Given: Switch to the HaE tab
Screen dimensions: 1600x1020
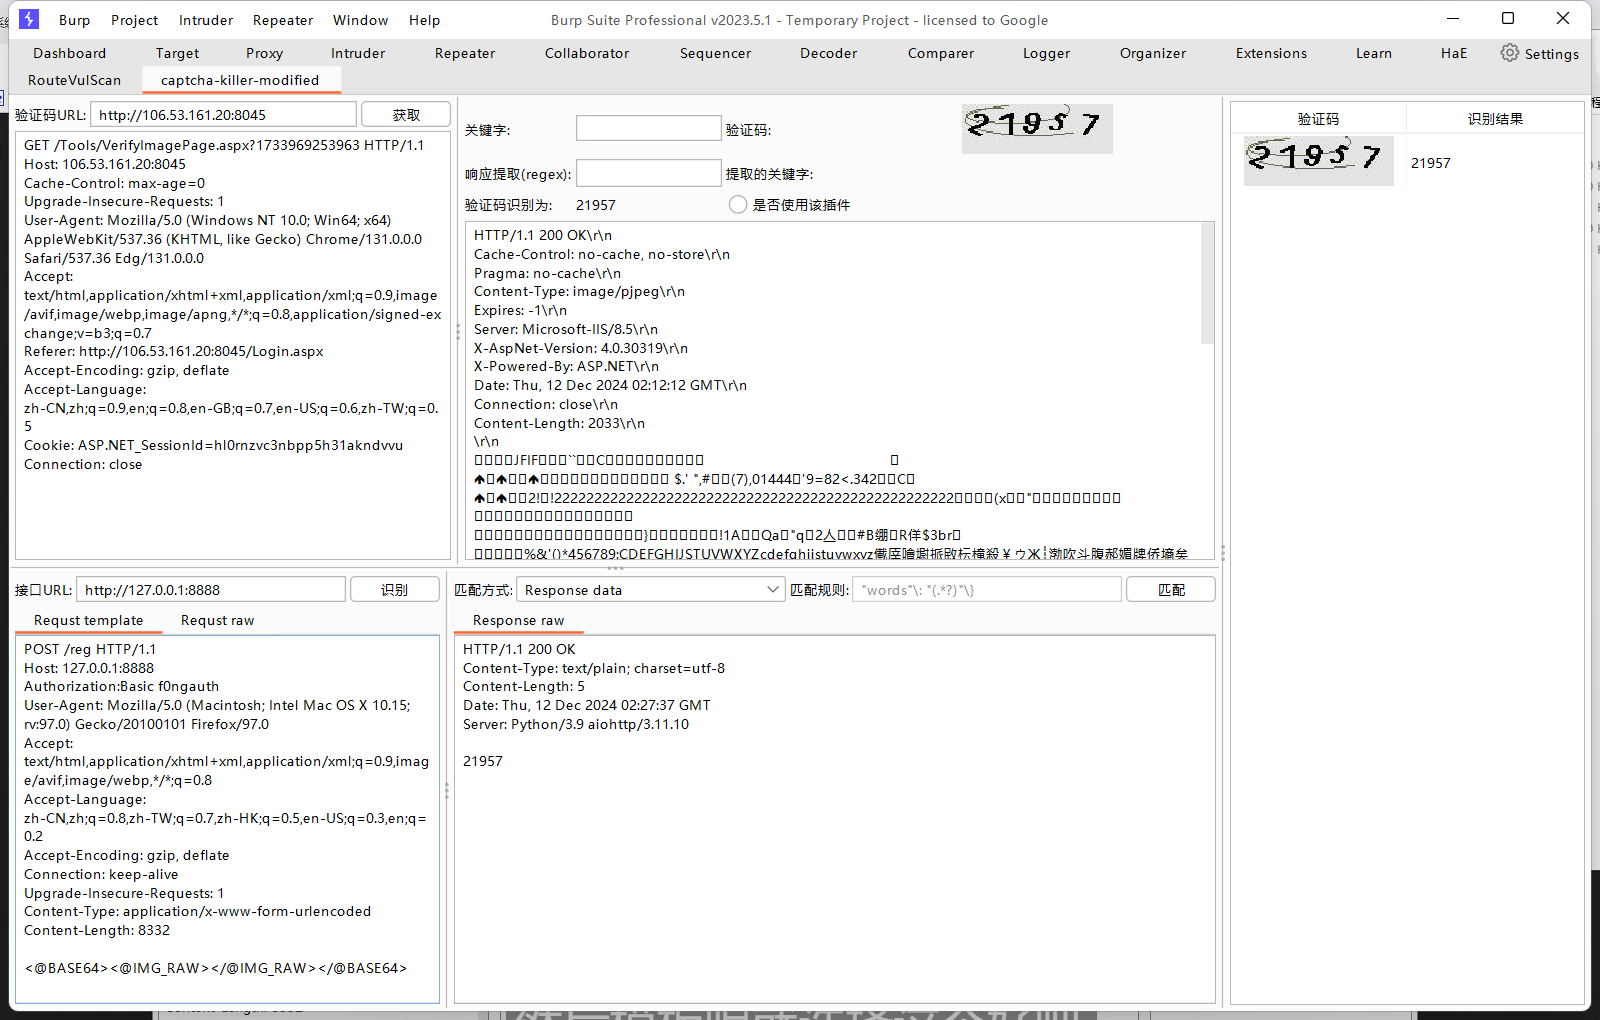Looking at the screenshot, I should coord(1454,53).
